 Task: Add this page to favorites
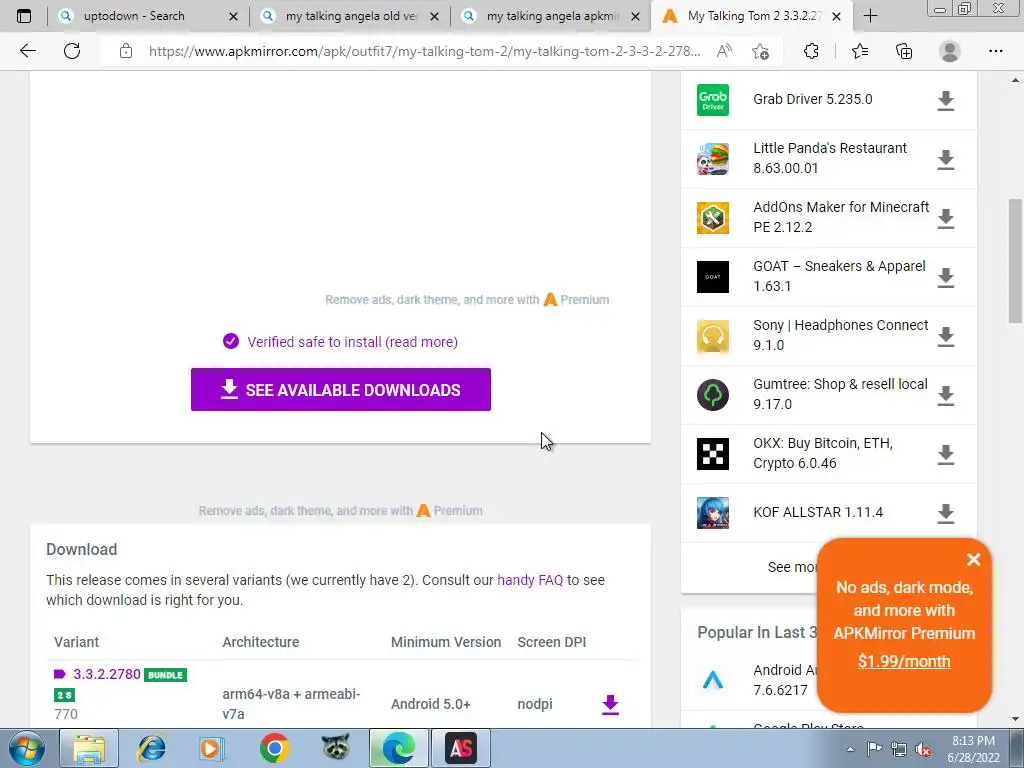tap(760, 51)
